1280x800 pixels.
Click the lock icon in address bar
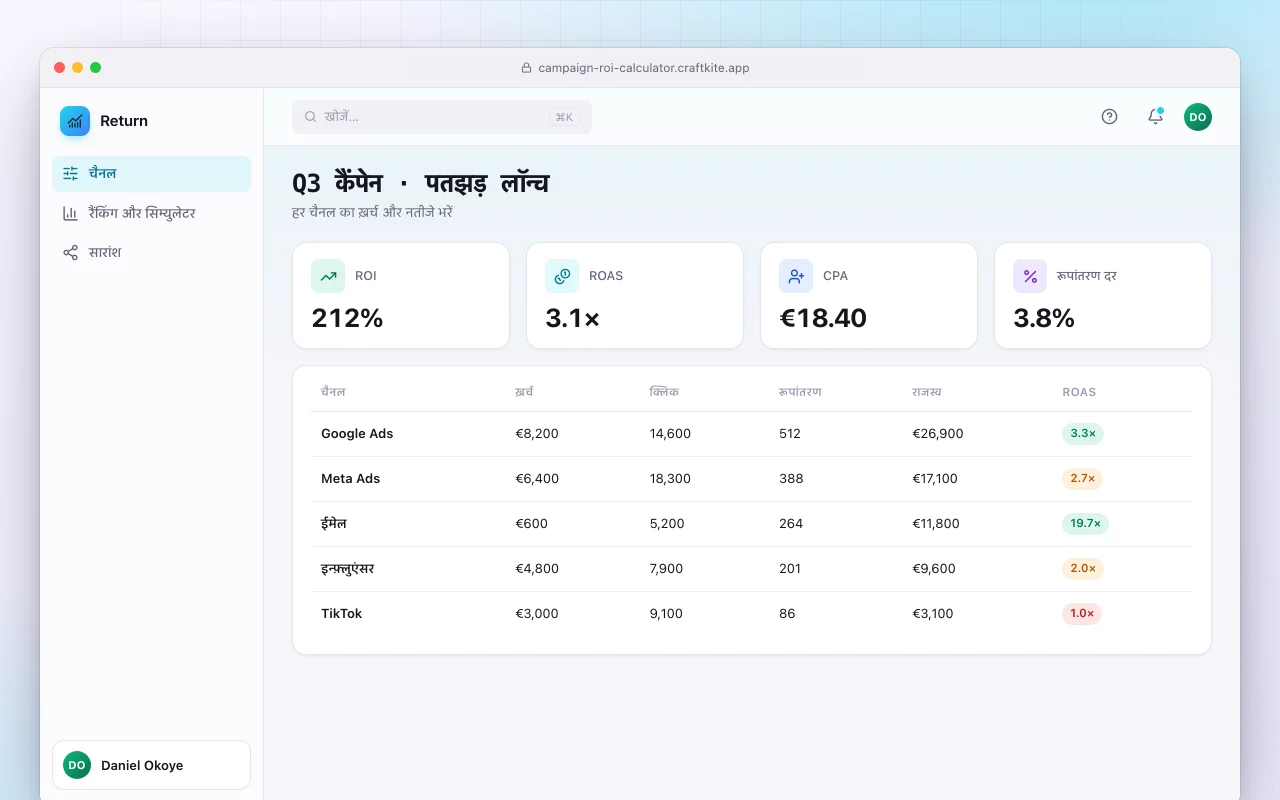click(x=527, y=68)
